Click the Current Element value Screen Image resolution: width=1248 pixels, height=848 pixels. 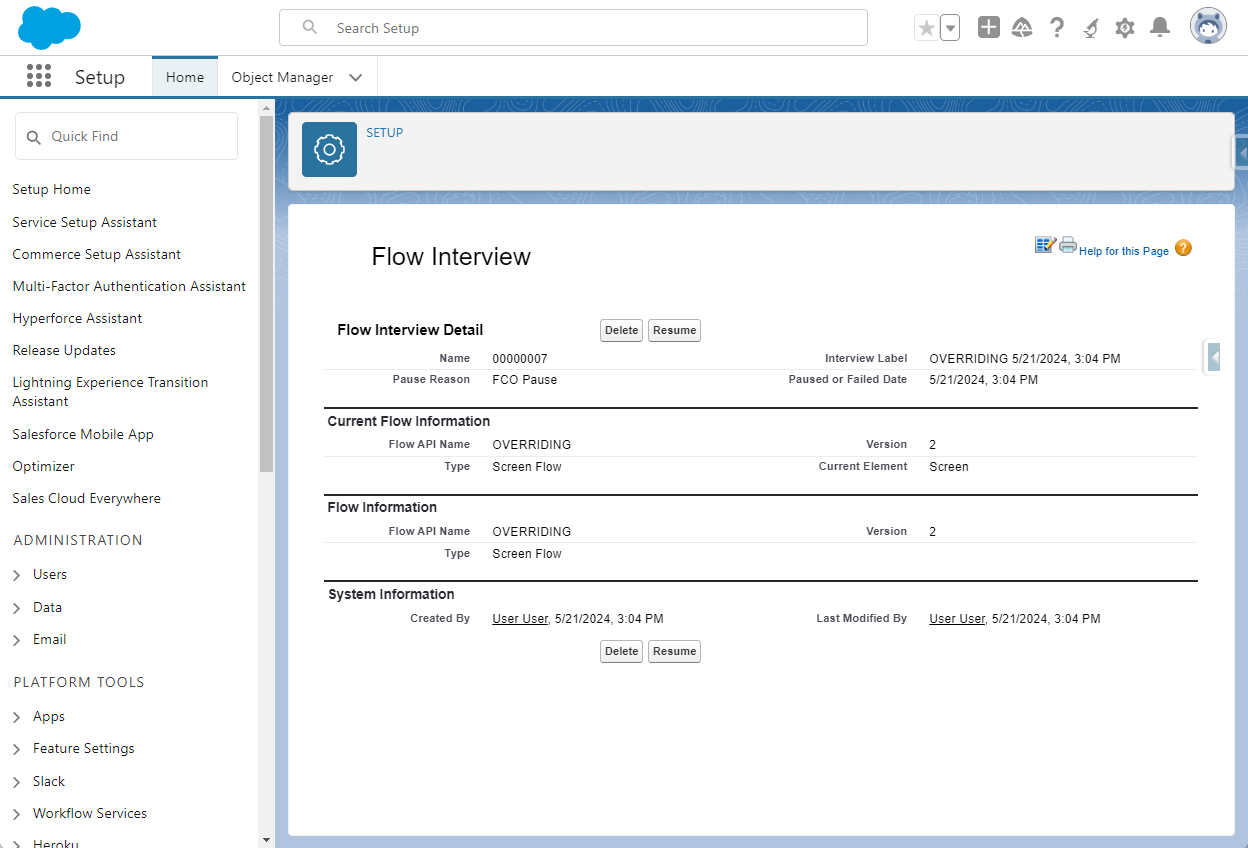949,466
